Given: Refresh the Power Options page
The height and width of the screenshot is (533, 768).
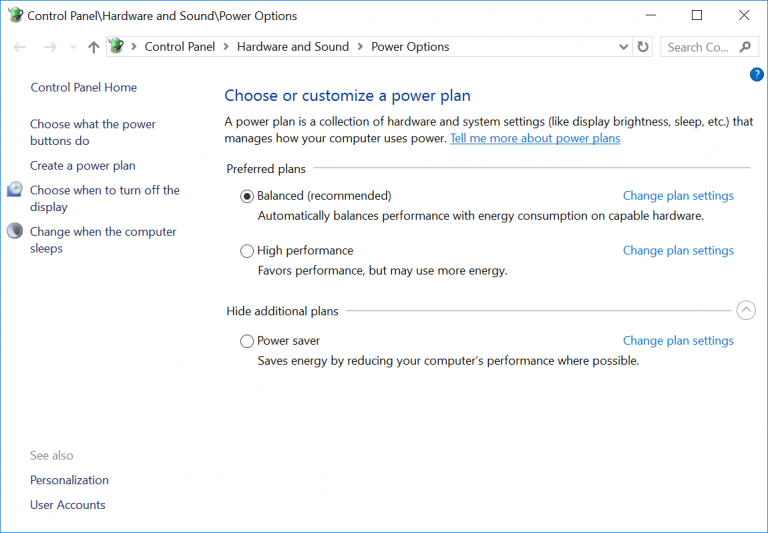Looking at the screenshot, I should pos(643,47).
